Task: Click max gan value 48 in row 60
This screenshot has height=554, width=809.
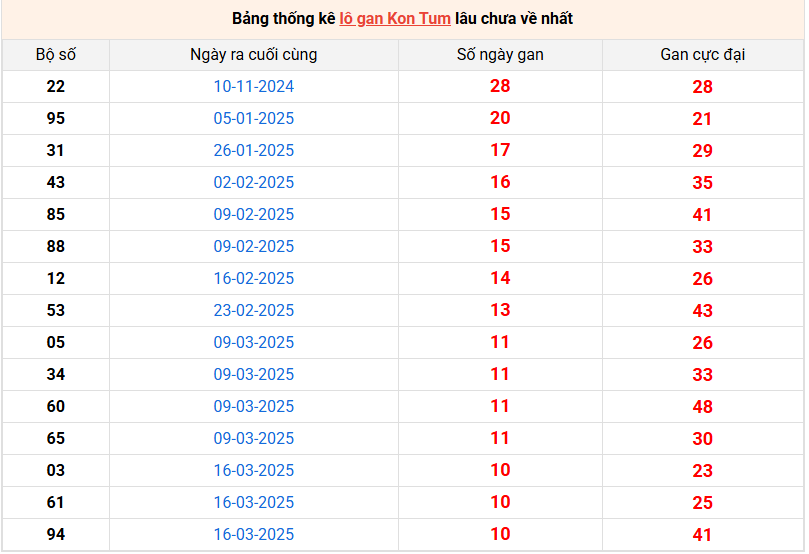Action: 703,407
